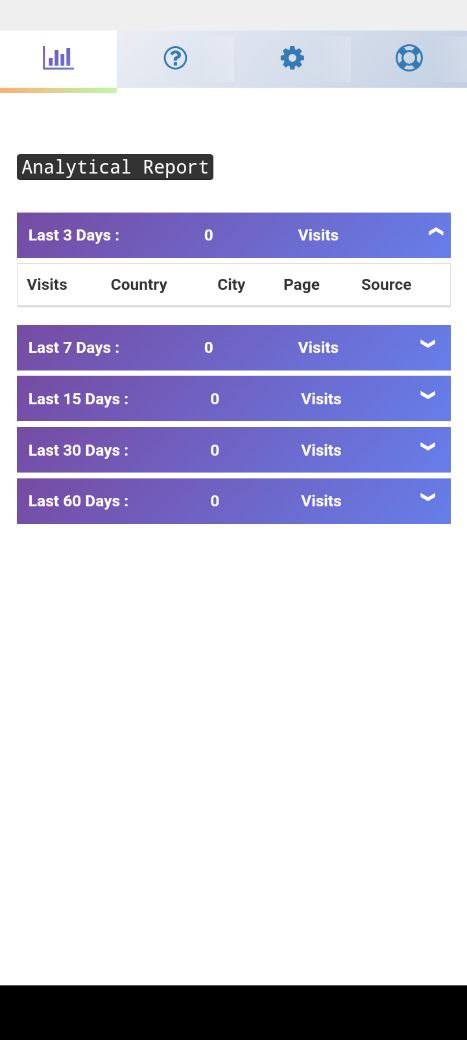
Task: Open the gear settings tab
Action: pos(292,58)
